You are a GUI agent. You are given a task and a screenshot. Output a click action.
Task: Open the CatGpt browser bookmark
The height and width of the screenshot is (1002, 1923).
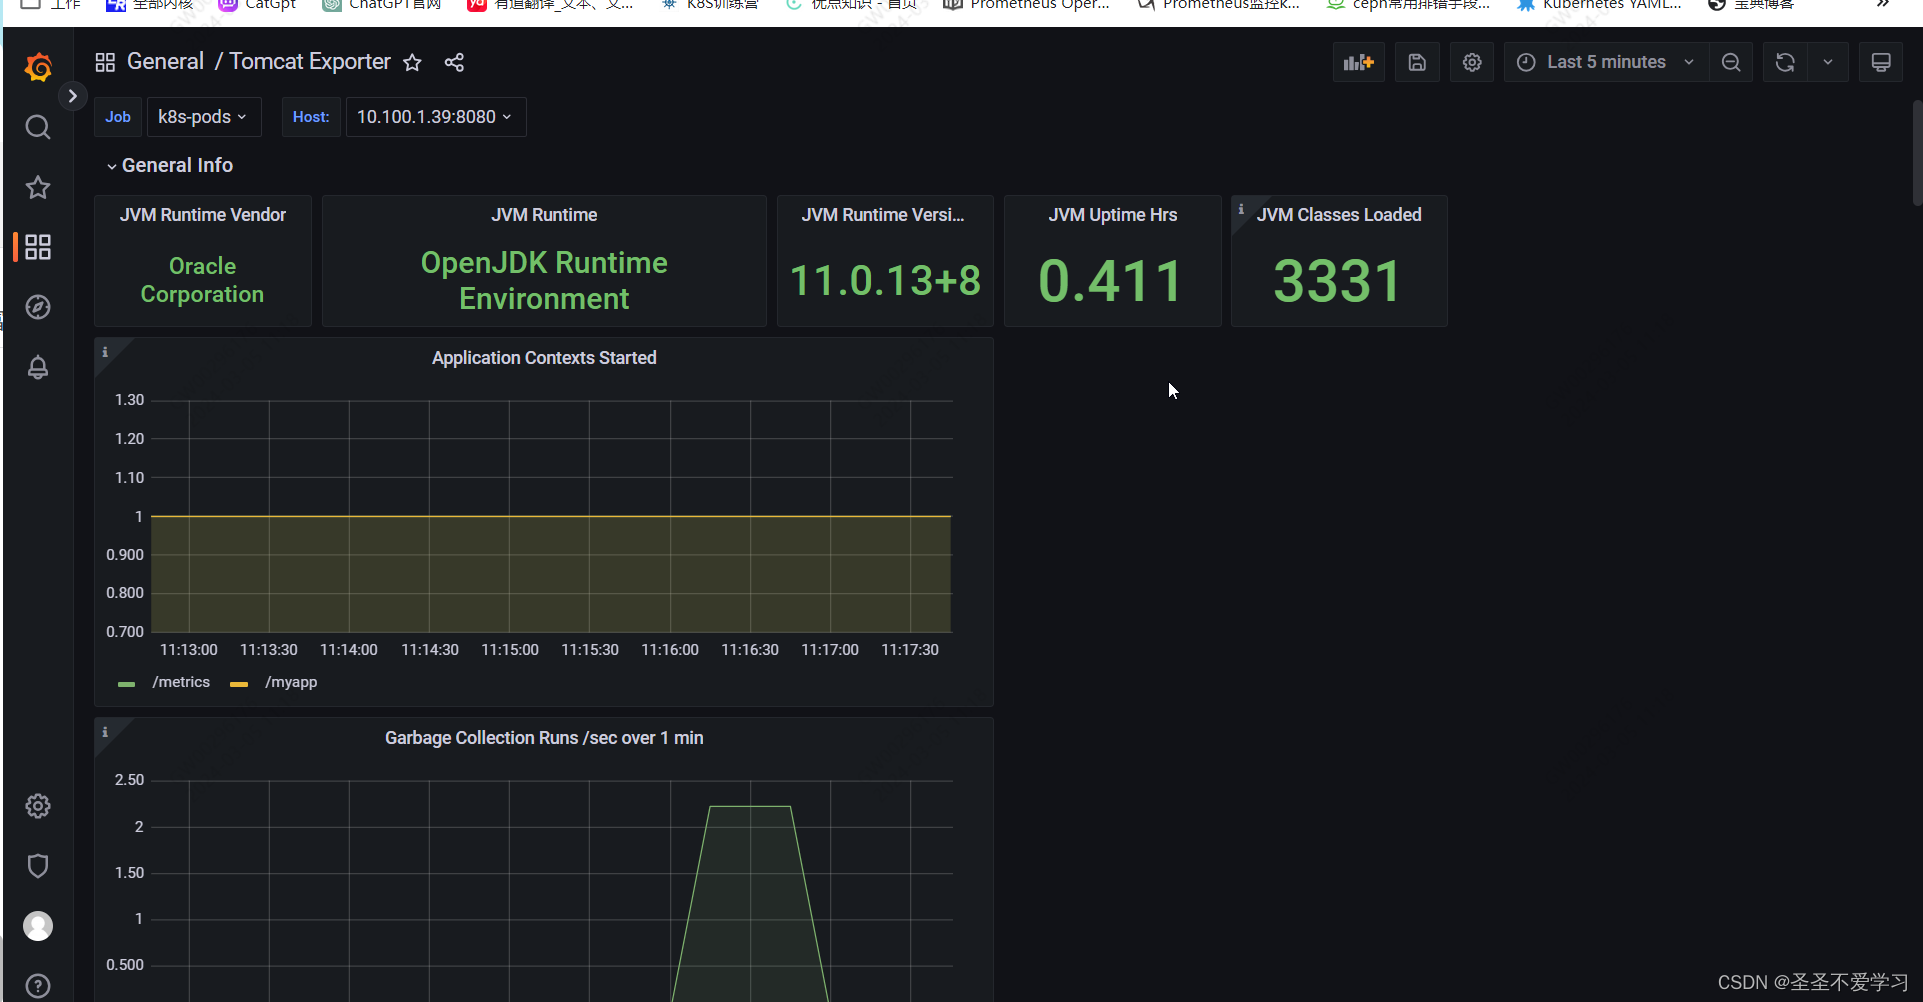click(257, 5)
